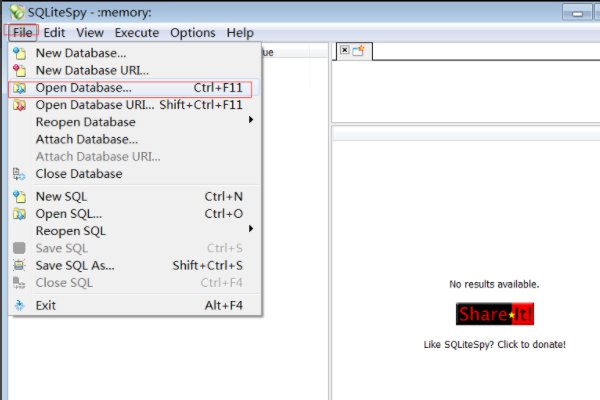Viewport: 600px width, 400px height.
Task: Click the Open Database folder icon
Action: [19, 88]
